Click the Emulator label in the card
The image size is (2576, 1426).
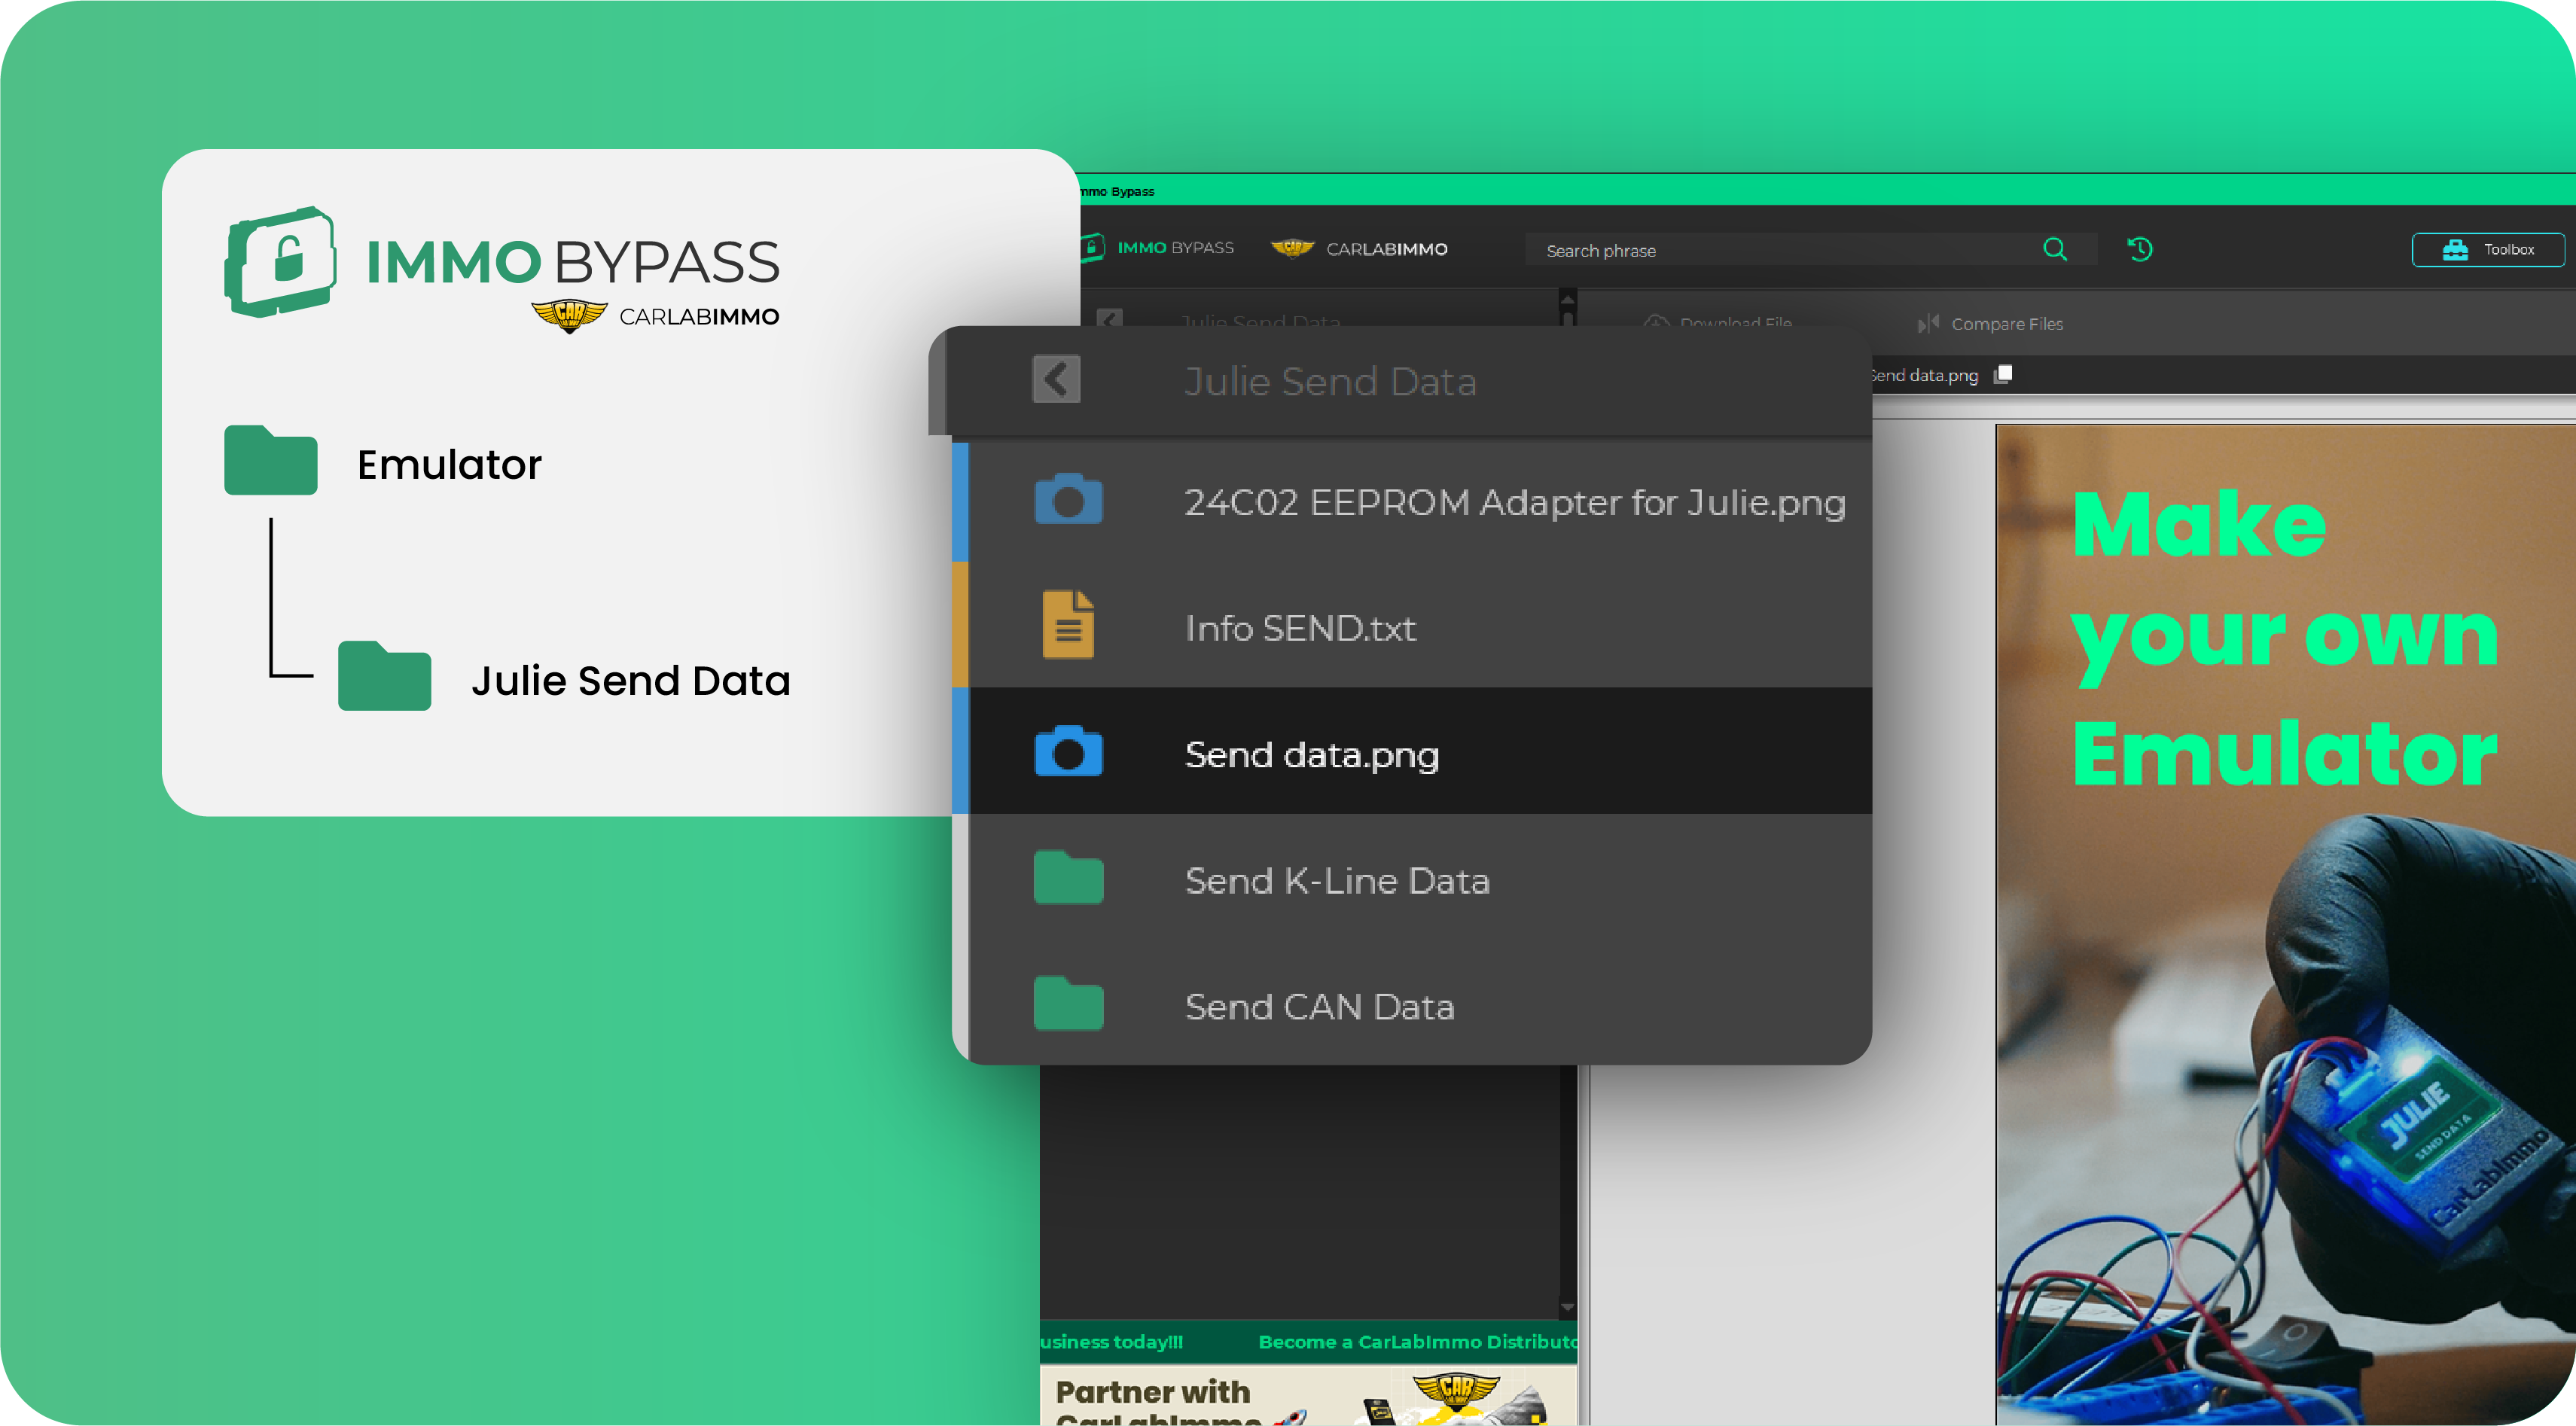click(449, 464)
